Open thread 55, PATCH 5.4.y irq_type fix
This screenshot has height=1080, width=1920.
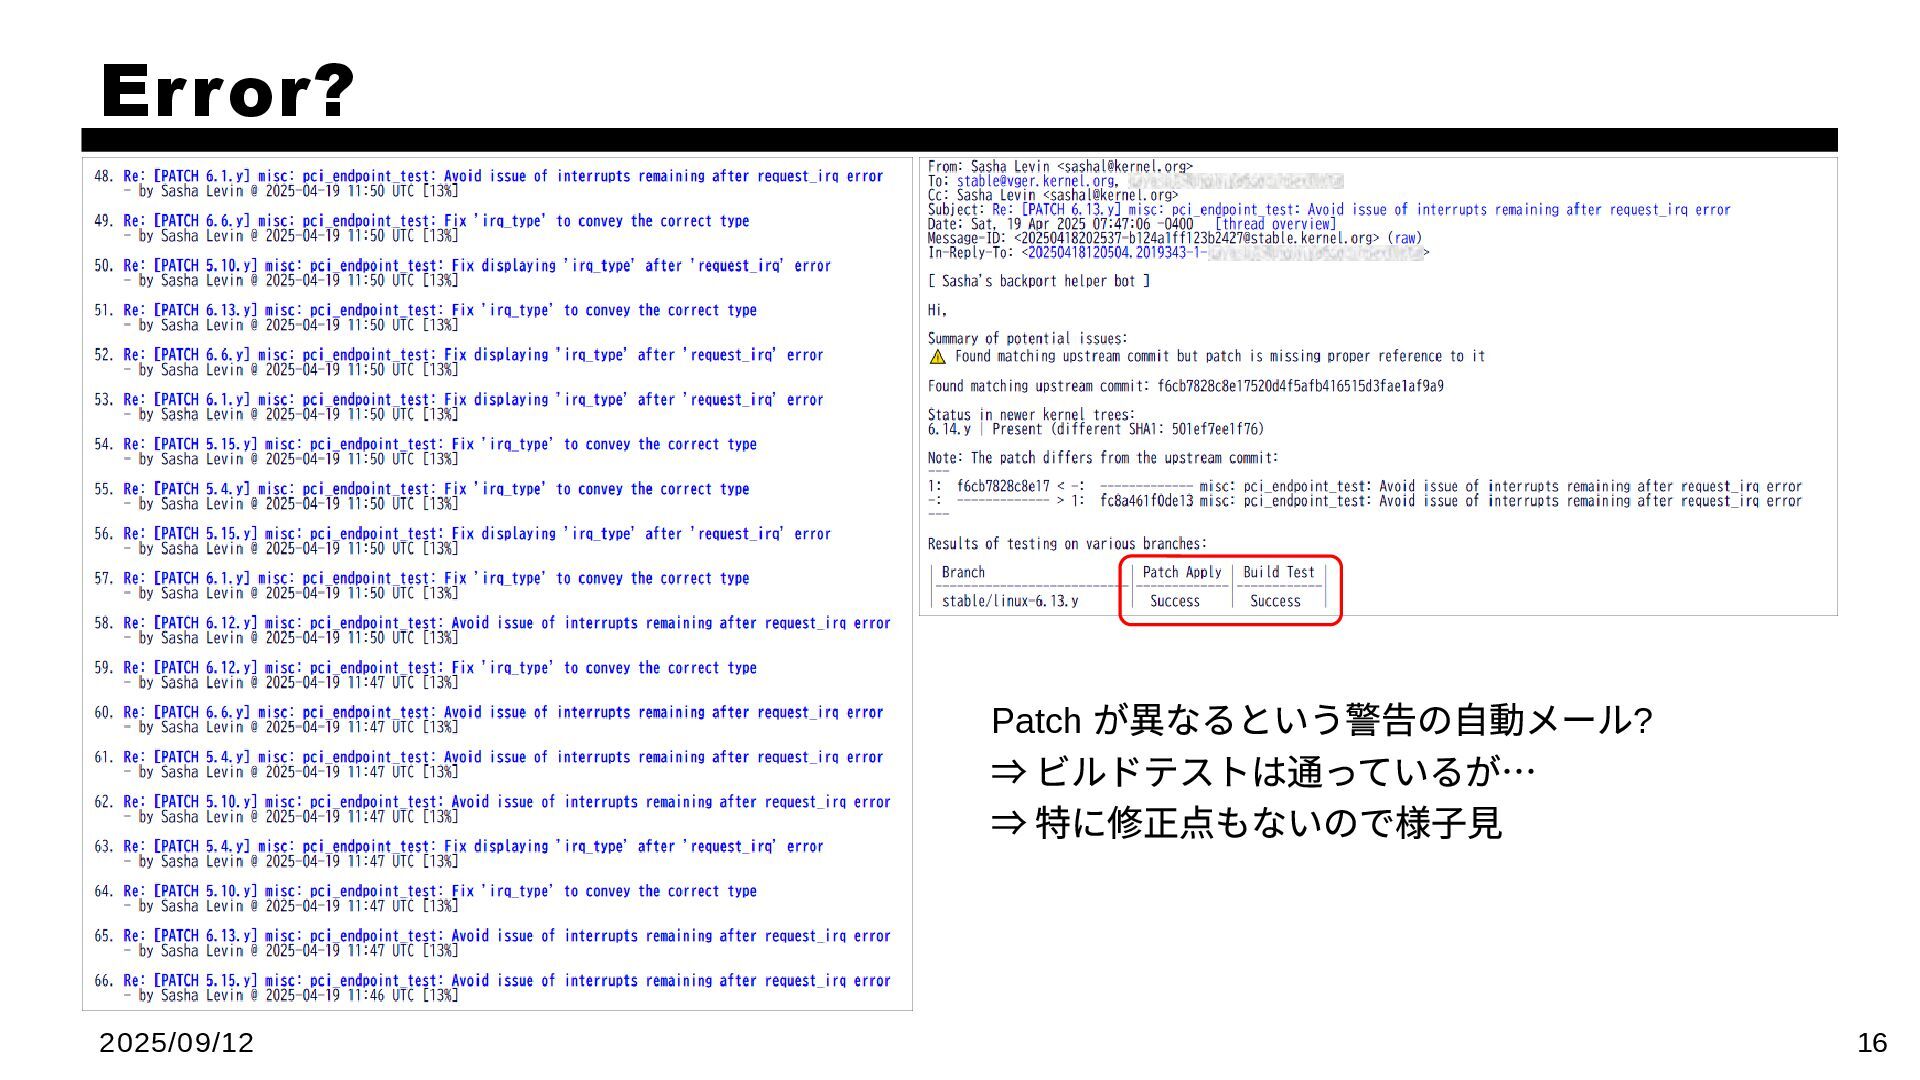point(436,489)
